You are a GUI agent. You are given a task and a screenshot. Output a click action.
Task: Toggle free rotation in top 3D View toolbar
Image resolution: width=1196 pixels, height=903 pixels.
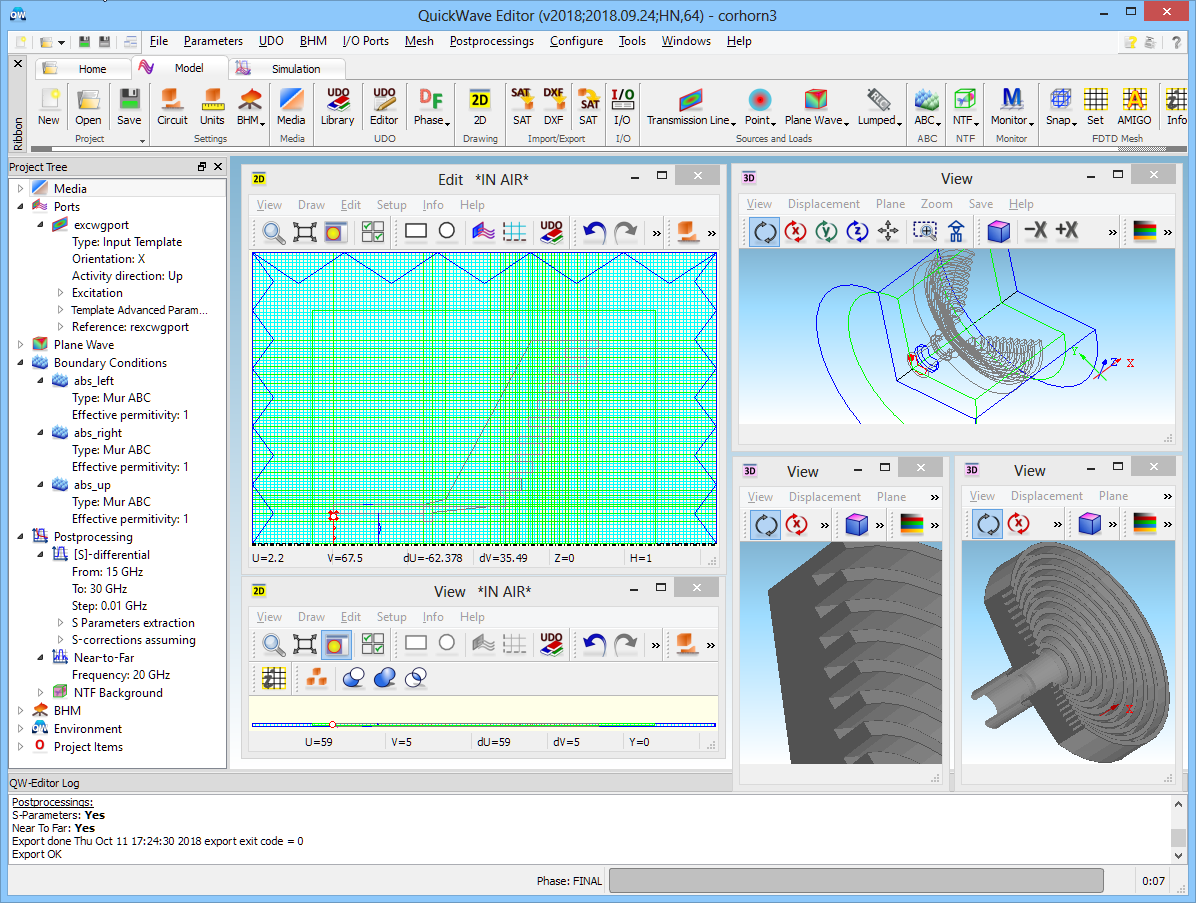tap(765, 231)
